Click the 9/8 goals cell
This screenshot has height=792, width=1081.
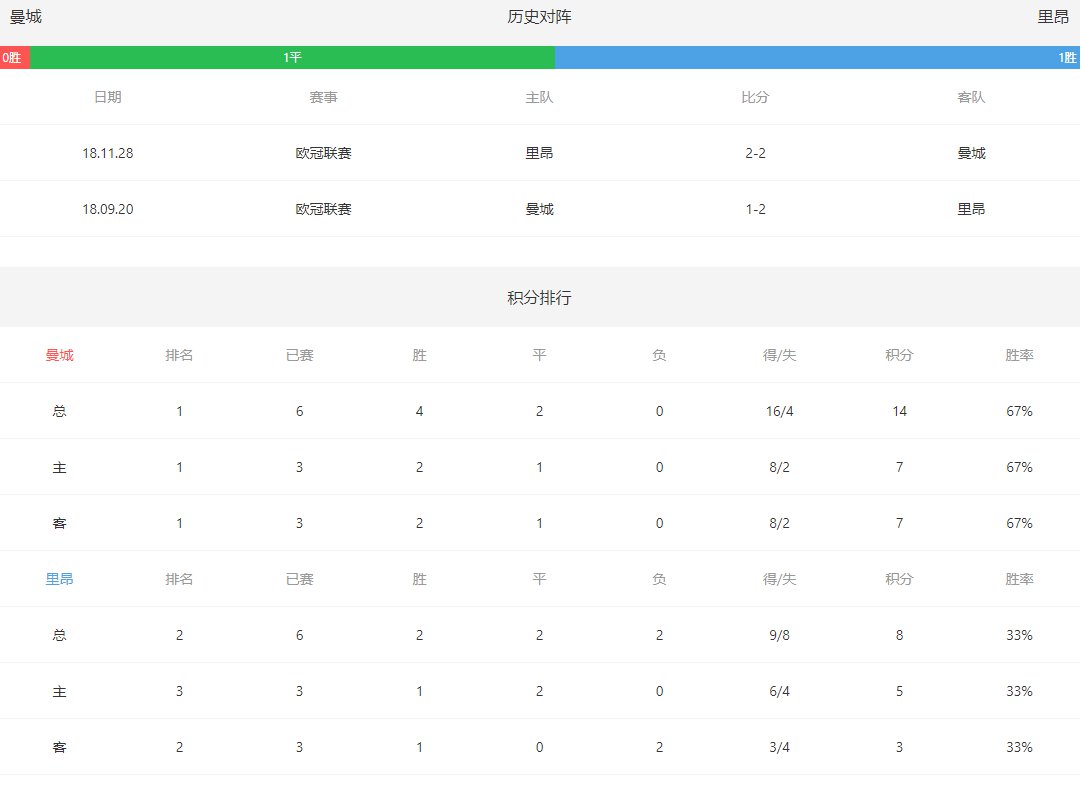(779, 636)
